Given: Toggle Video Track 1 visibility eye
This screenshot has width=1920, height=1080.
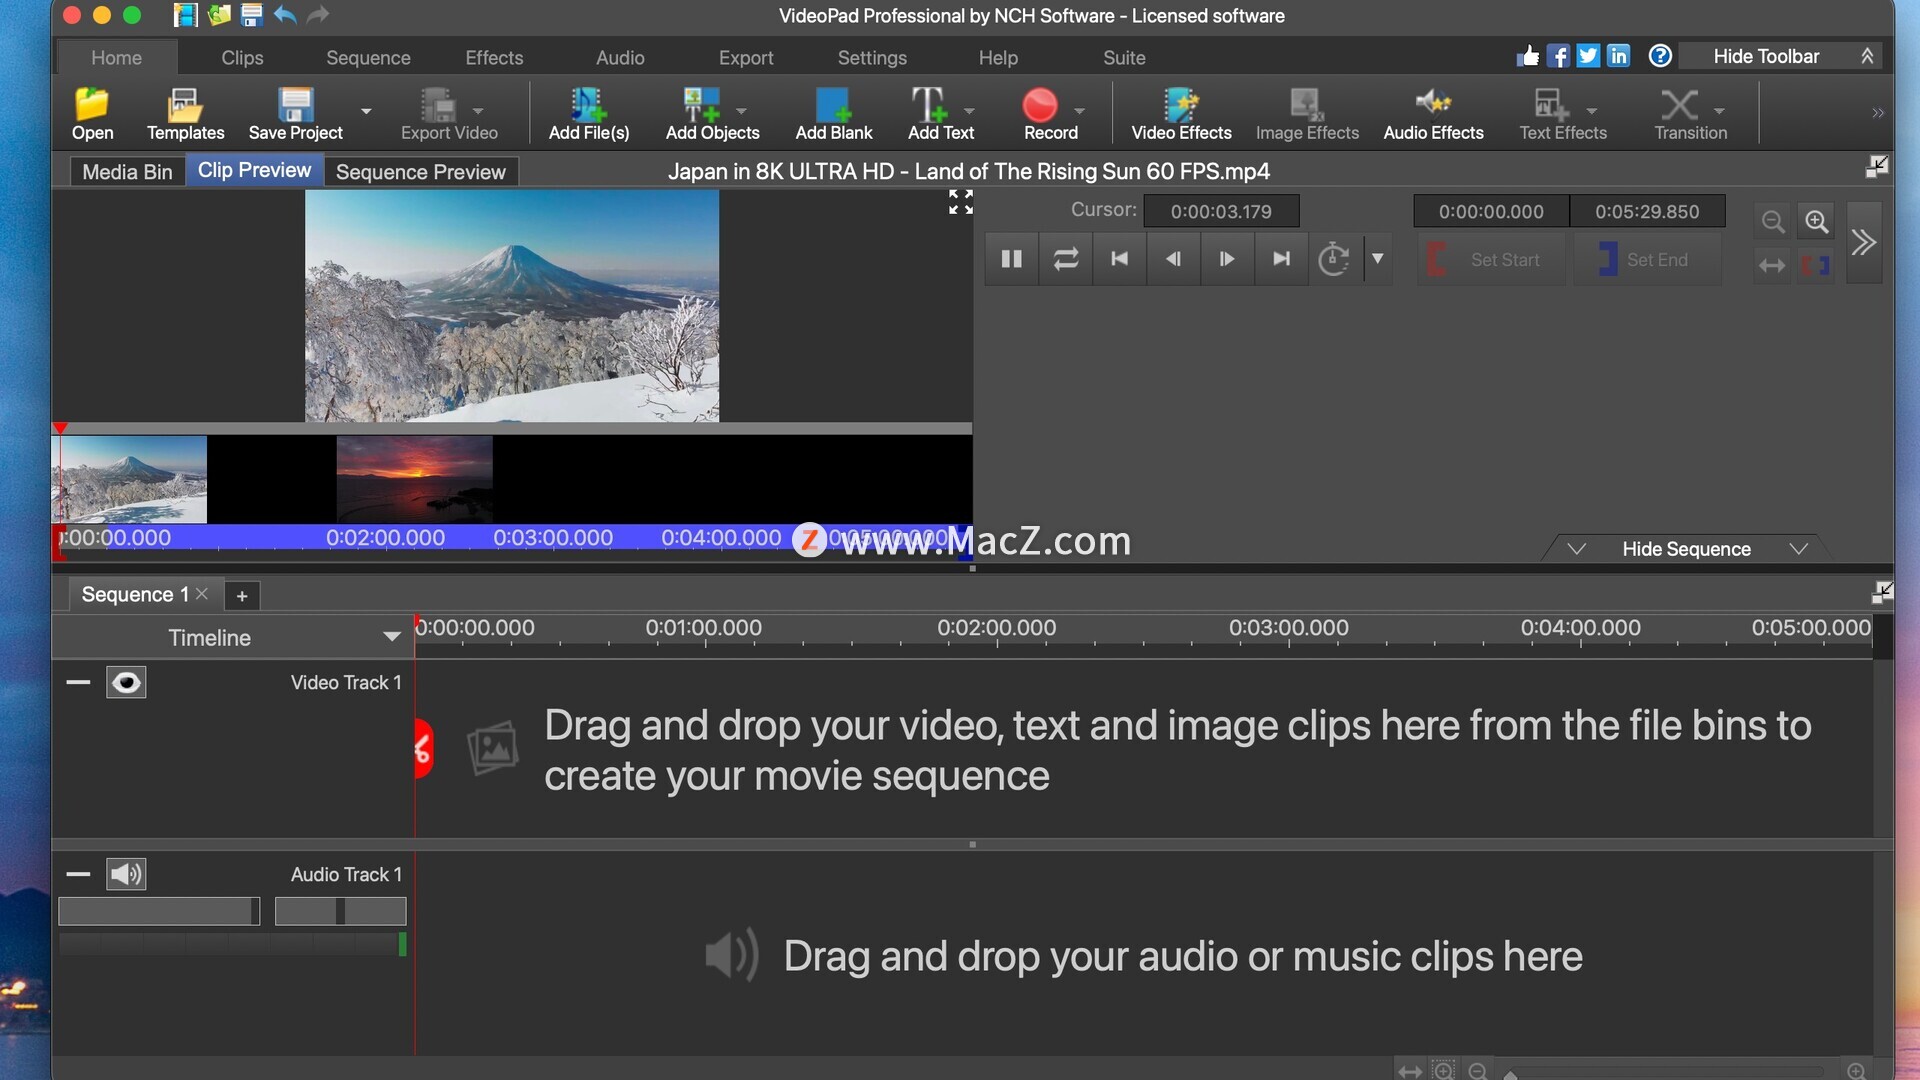Looking at the screenshot, I should click(x=126, y=682).
